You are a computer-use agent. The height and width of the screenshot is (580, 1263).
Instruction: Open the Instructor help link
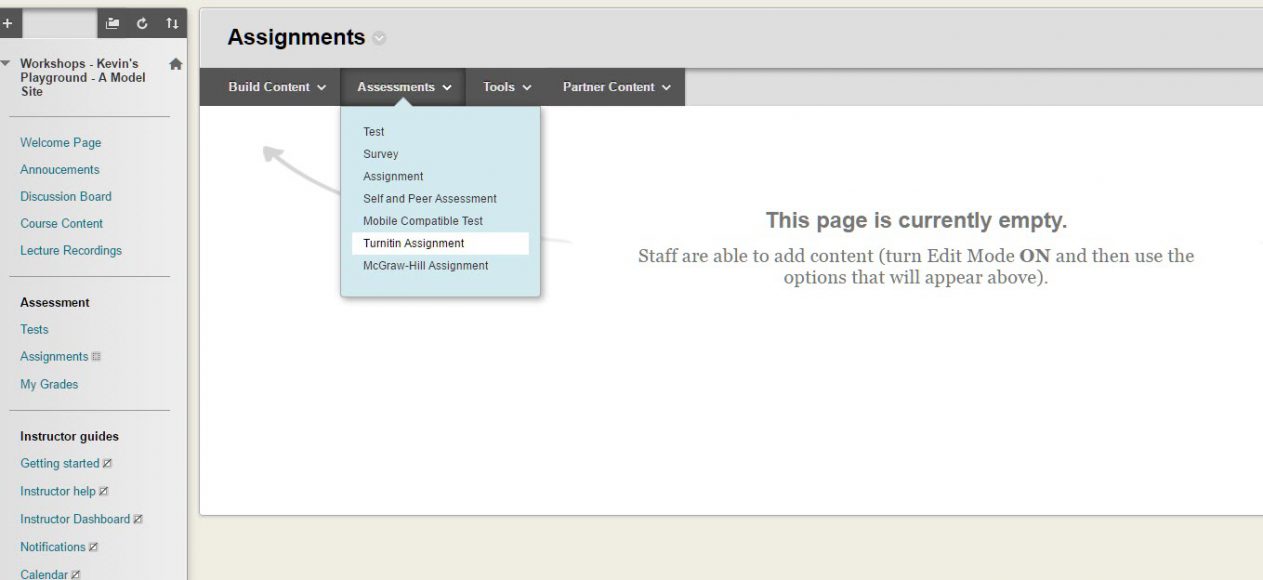click(58, 492)
